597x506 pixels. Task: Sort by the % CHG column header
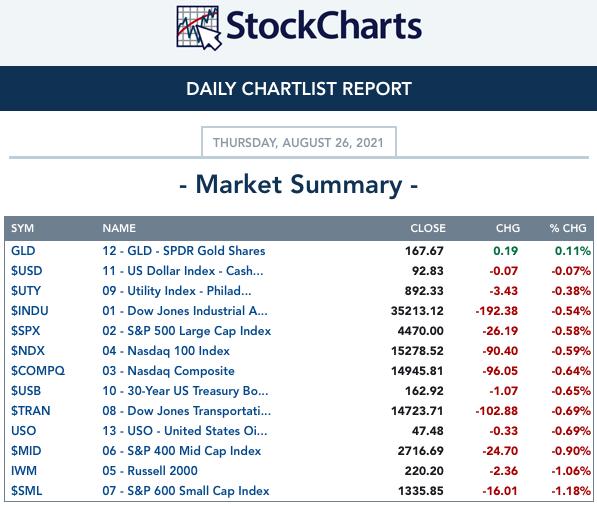(x=568, y=228)
